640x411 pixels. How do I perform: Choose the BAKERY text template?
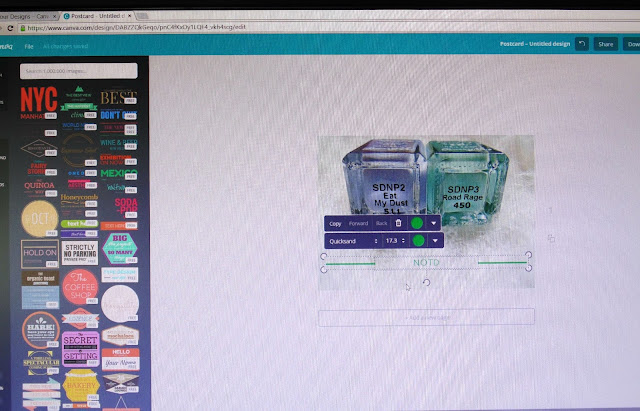(x=81, y=386)
